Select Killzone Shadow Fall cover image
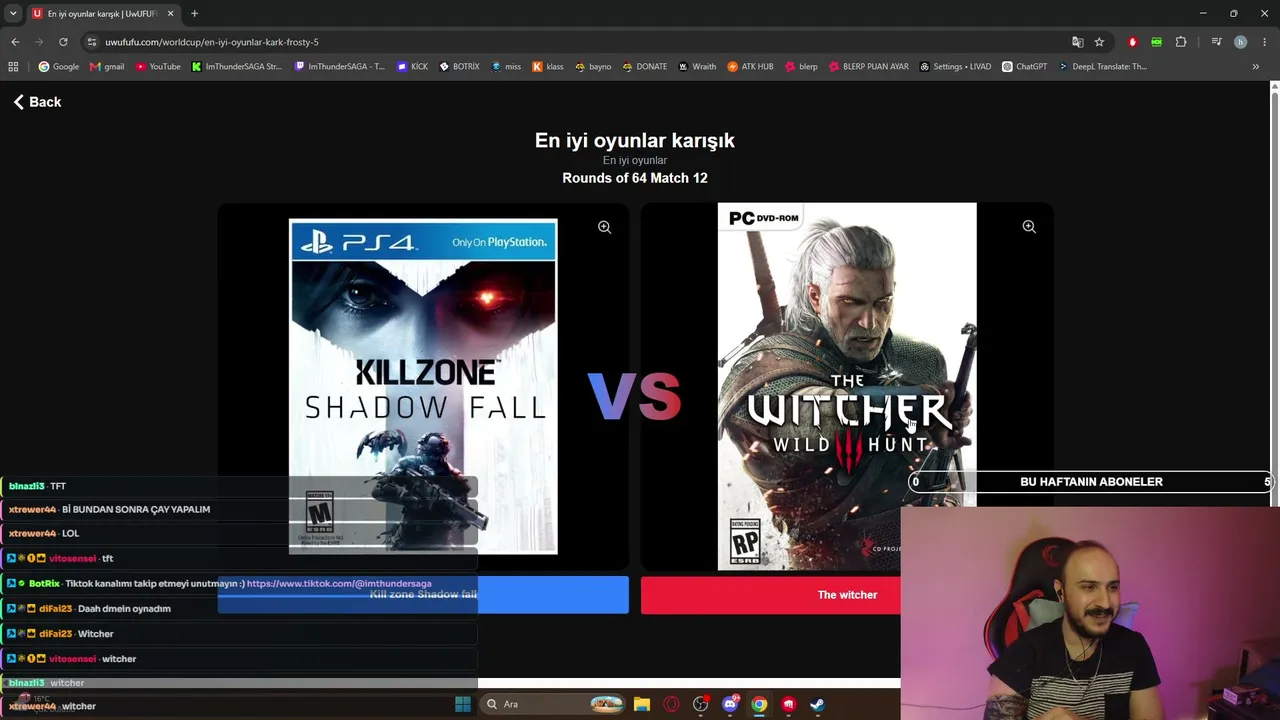1280x720 pixels. 423,387
